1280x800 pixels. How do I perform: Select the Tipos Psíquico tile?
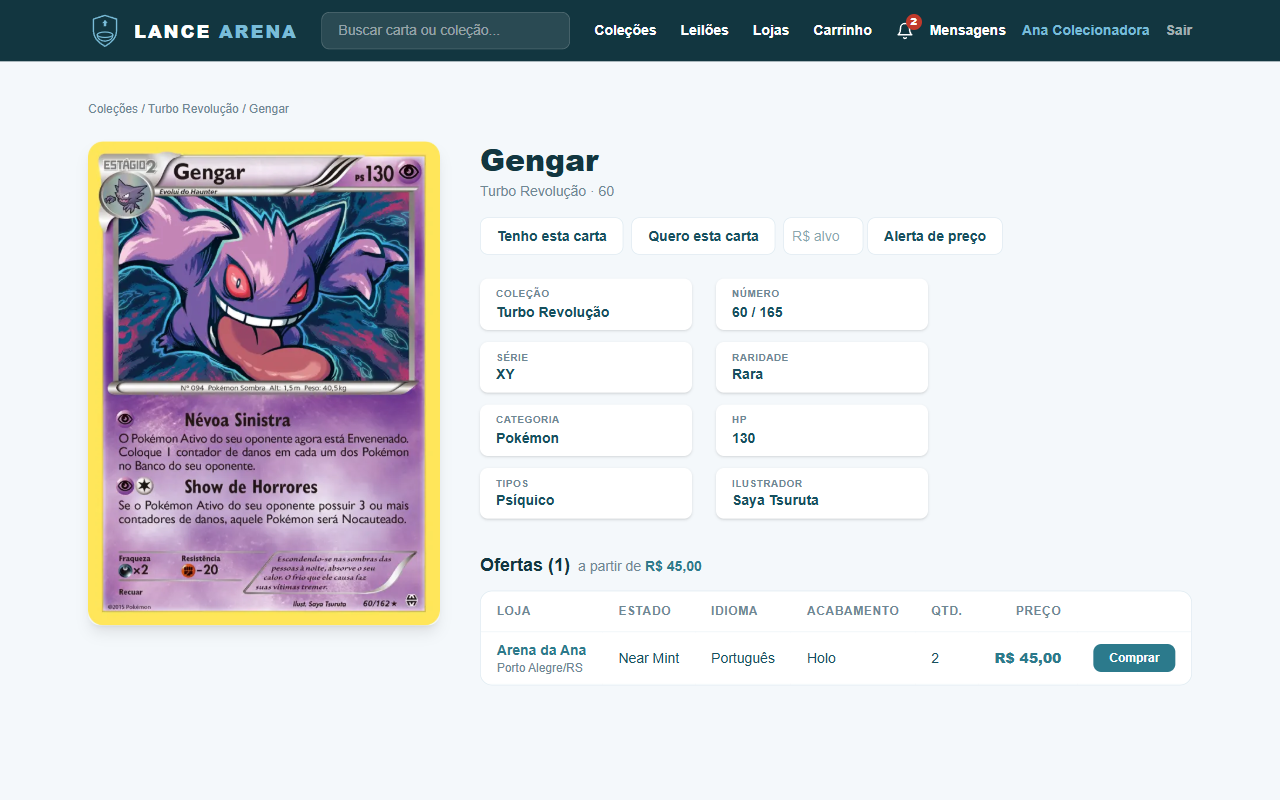coord(586,493)
